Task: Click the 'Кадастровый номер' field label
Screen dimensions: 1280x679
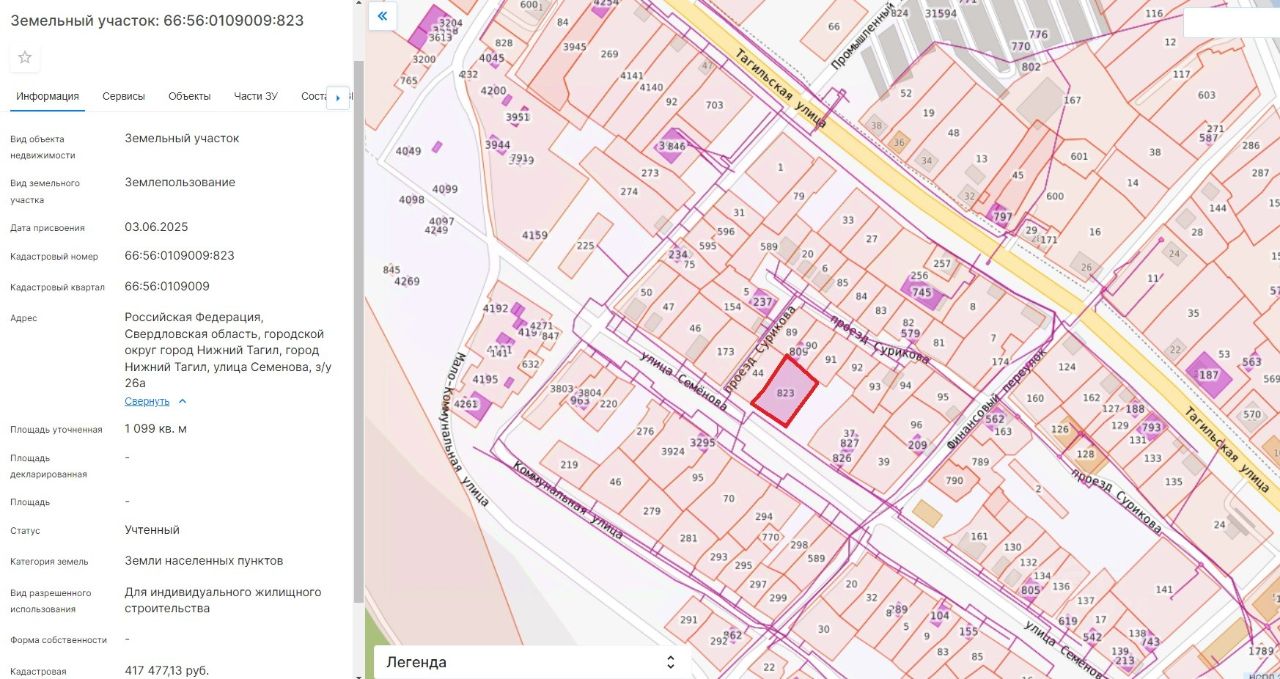Action: point(54,257)
